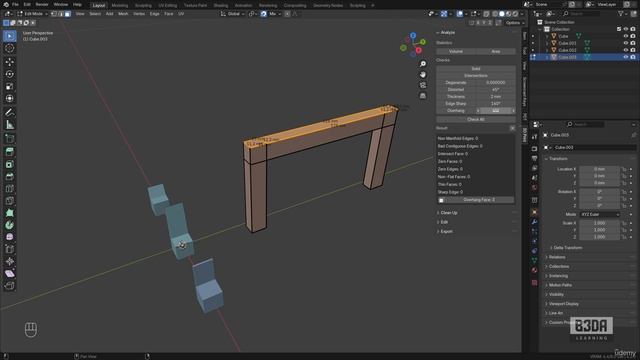Expand the Clean Up panel

pyautogui.click(x=447, y=213)
